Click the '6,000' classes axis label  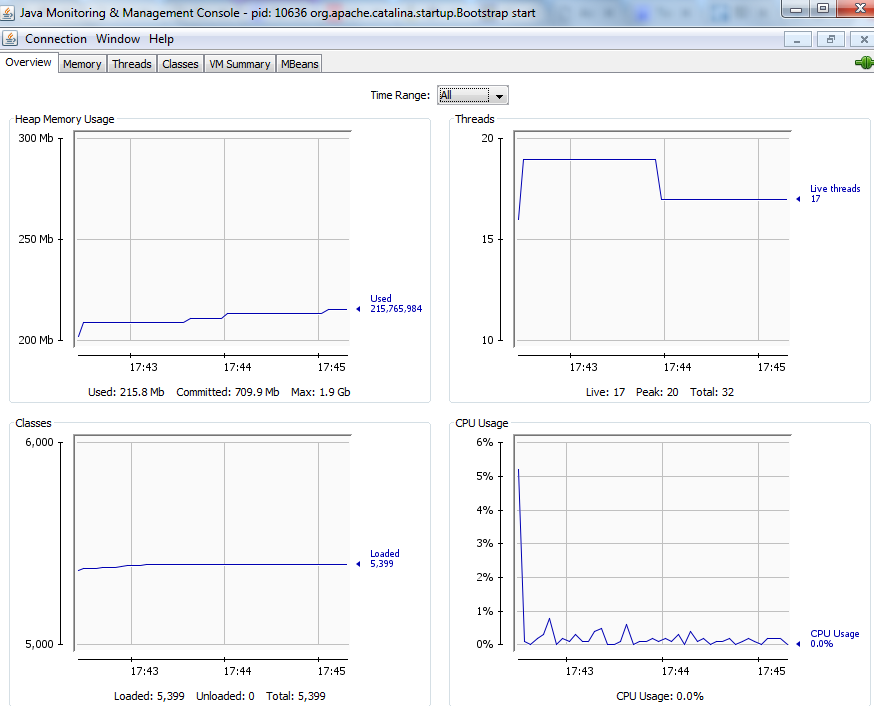tap(40, 442)
